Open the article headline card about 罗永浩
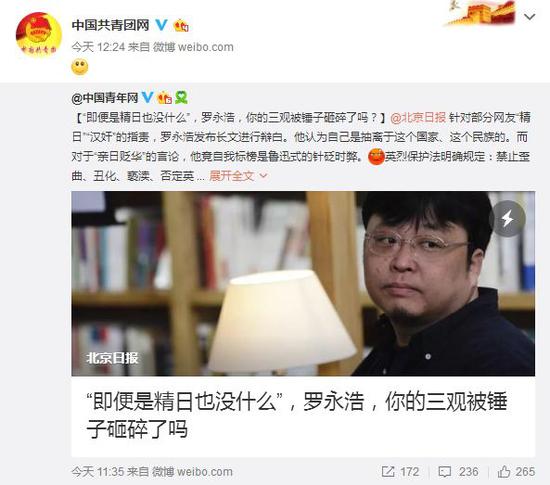This screenshot has width=550, height=485. [303, 416]
